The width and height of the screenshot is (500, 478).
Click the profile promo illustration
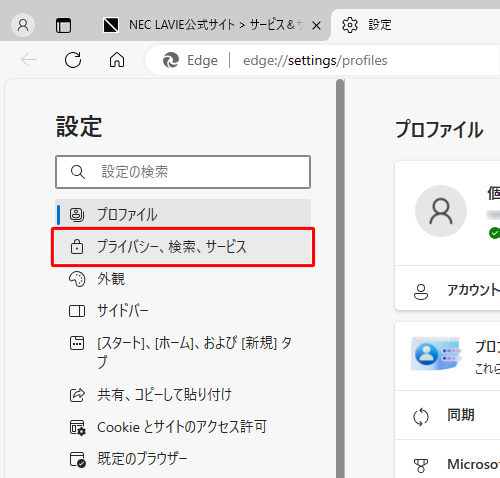(x=436, y=354)
